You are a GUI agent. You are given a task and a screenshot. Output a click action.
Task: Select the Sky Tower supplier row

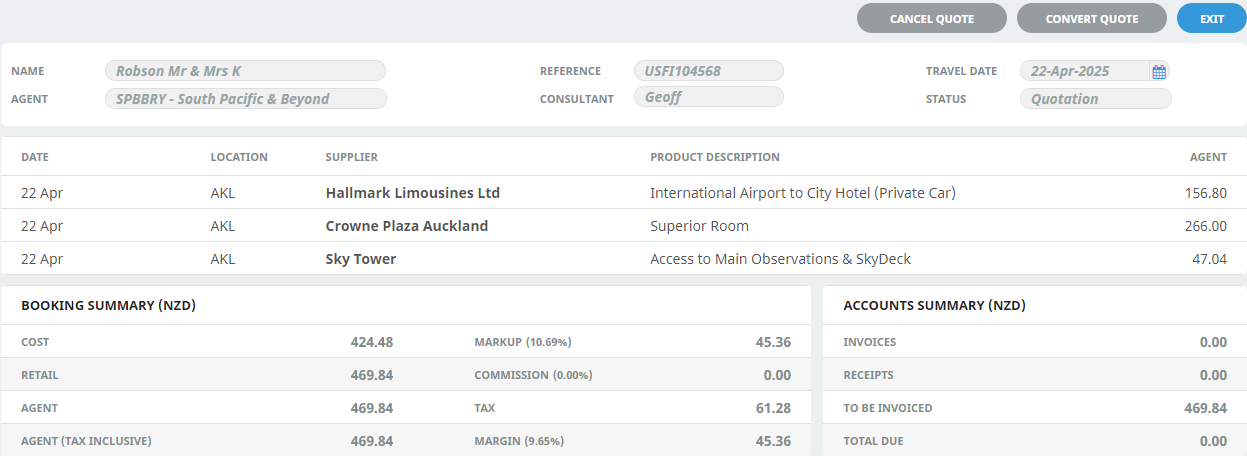click(x=360, y=259)
